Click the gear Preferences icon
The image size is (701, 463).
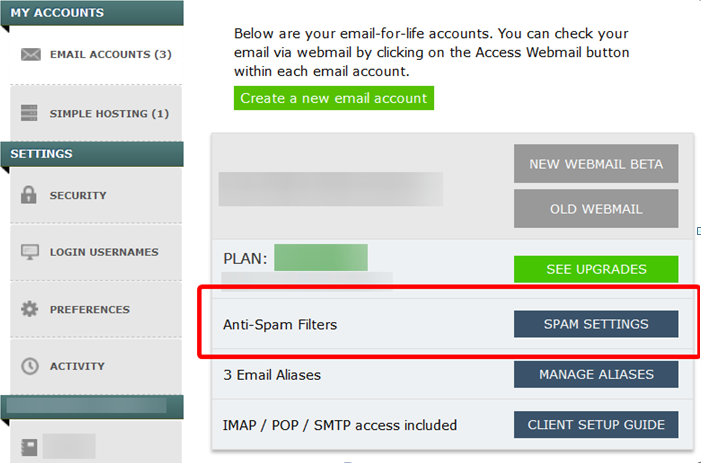pos(30,309)
